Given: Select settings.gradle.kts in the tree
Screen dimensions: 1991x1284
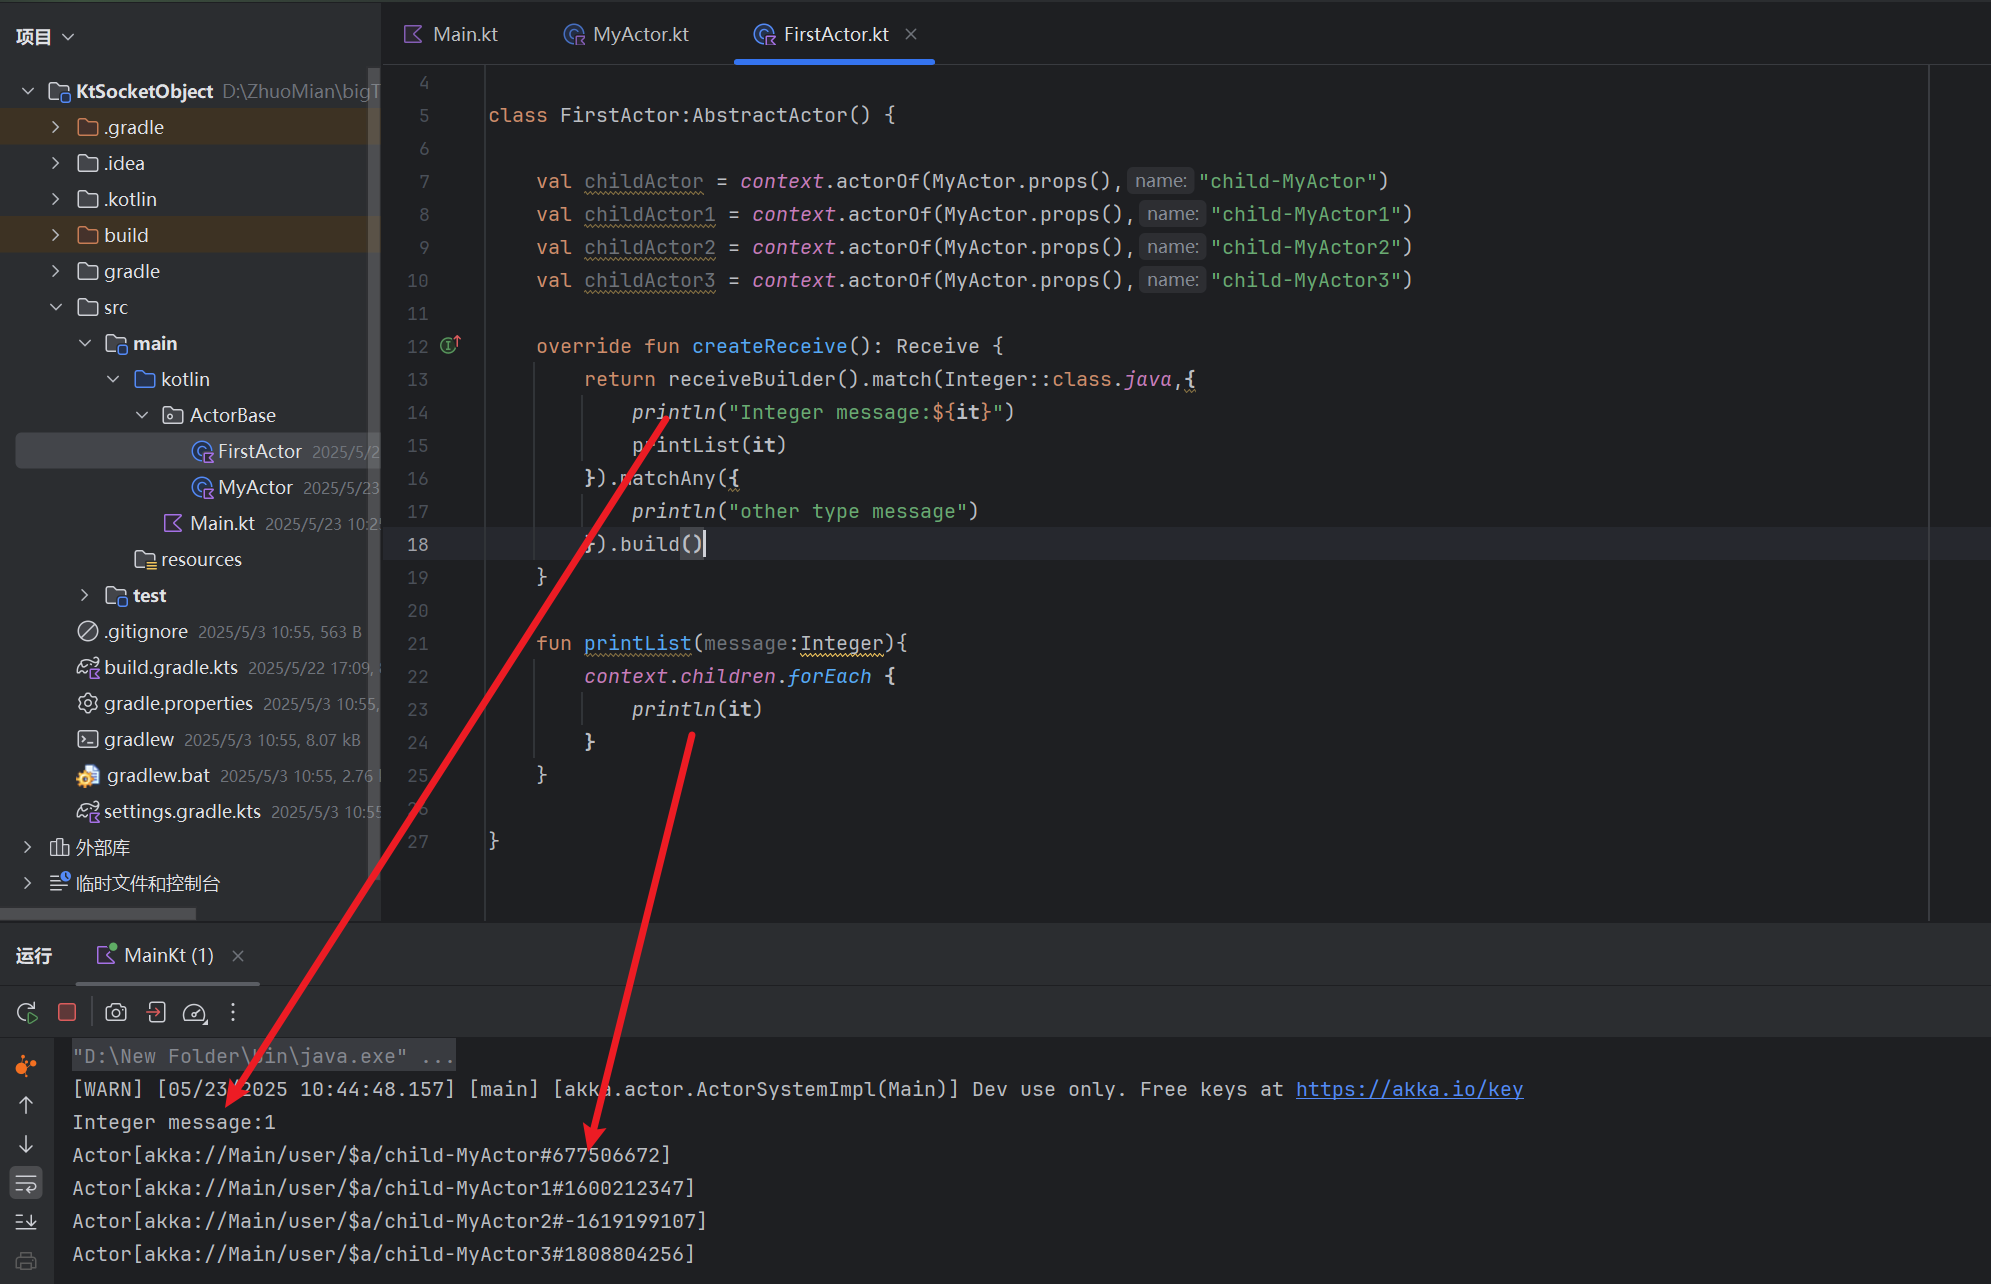Looking at the screenshot, I should [x=182, y=811].
